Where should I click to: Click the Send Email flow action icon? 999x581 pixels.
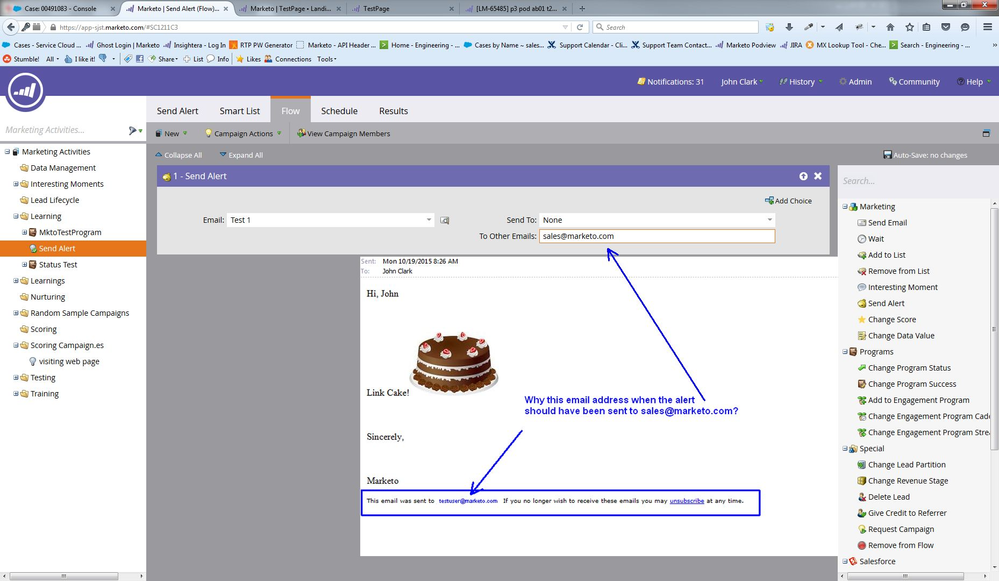point(862,223)
